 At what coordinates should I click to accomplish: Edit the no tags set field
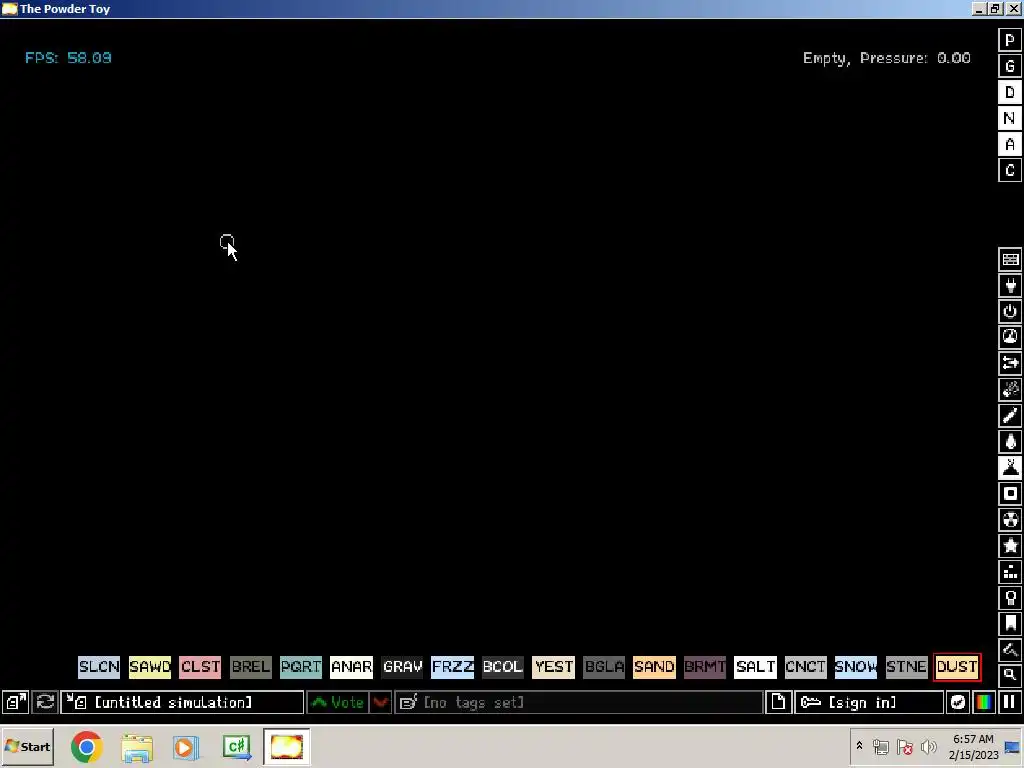click(x=579, y=703)
